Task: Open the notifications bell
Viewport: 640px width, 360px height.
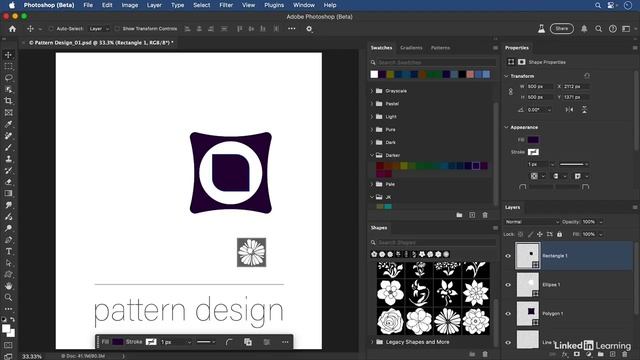Action: 584,29
